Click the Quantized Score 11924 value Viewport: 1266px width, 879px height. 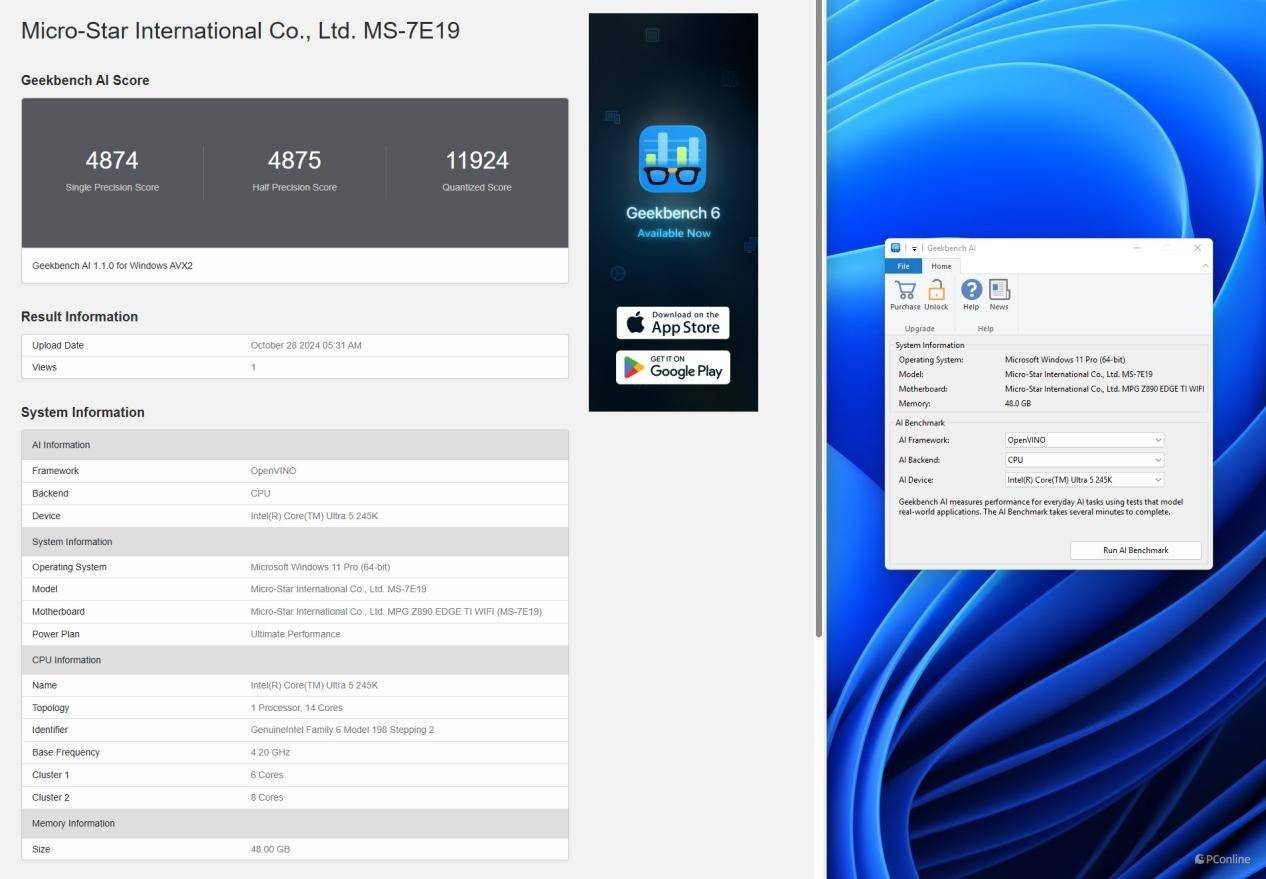coord(477,160)
